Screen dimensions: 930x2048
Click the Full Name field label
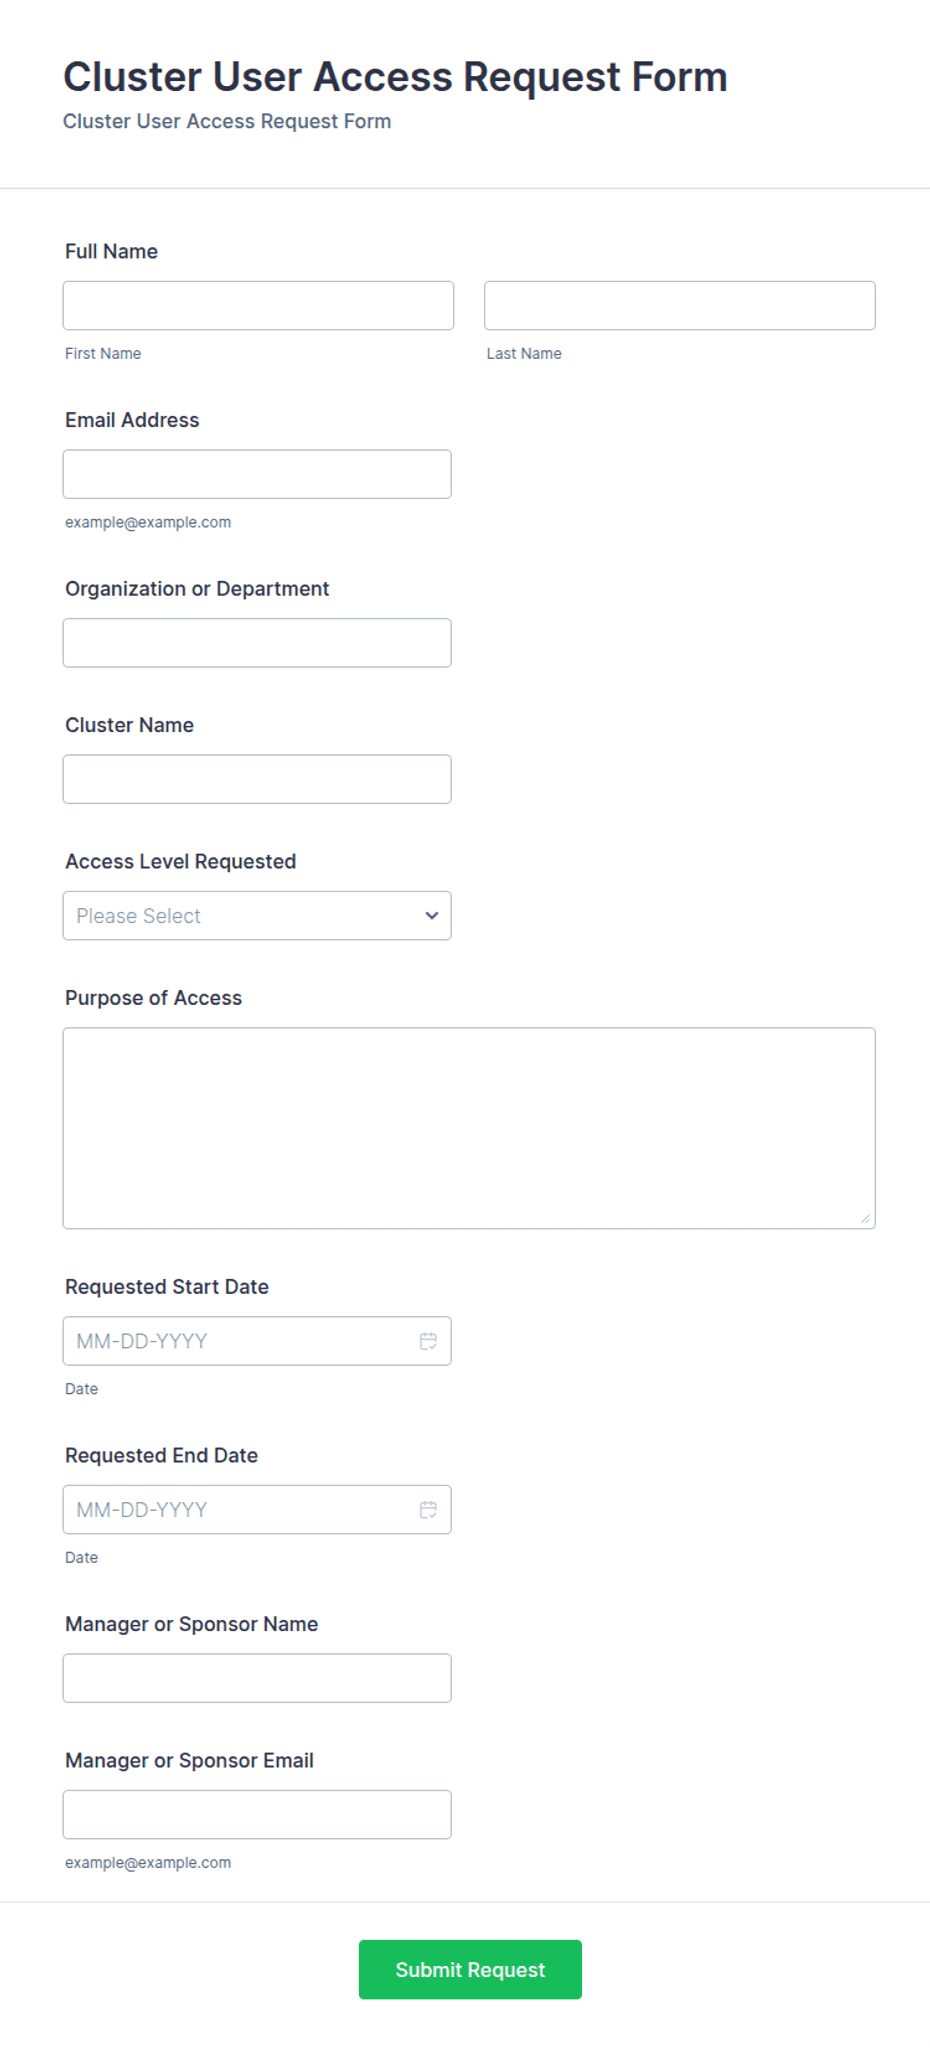(111, 252)
